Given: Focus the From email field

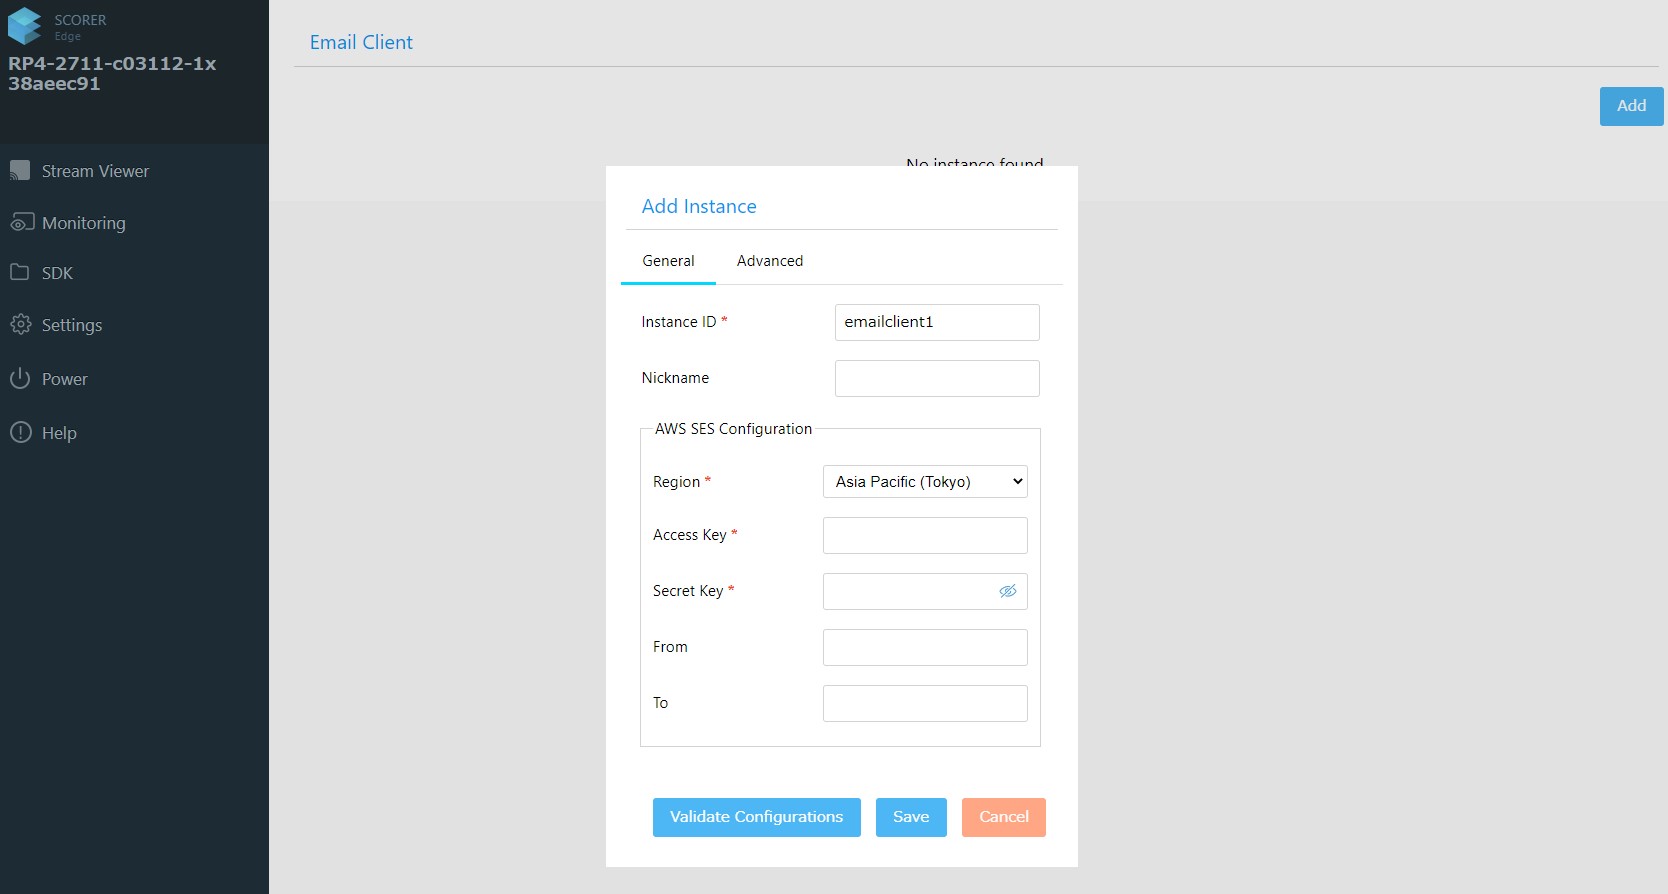Looking at the screenshot, I should tap(924, 647).
